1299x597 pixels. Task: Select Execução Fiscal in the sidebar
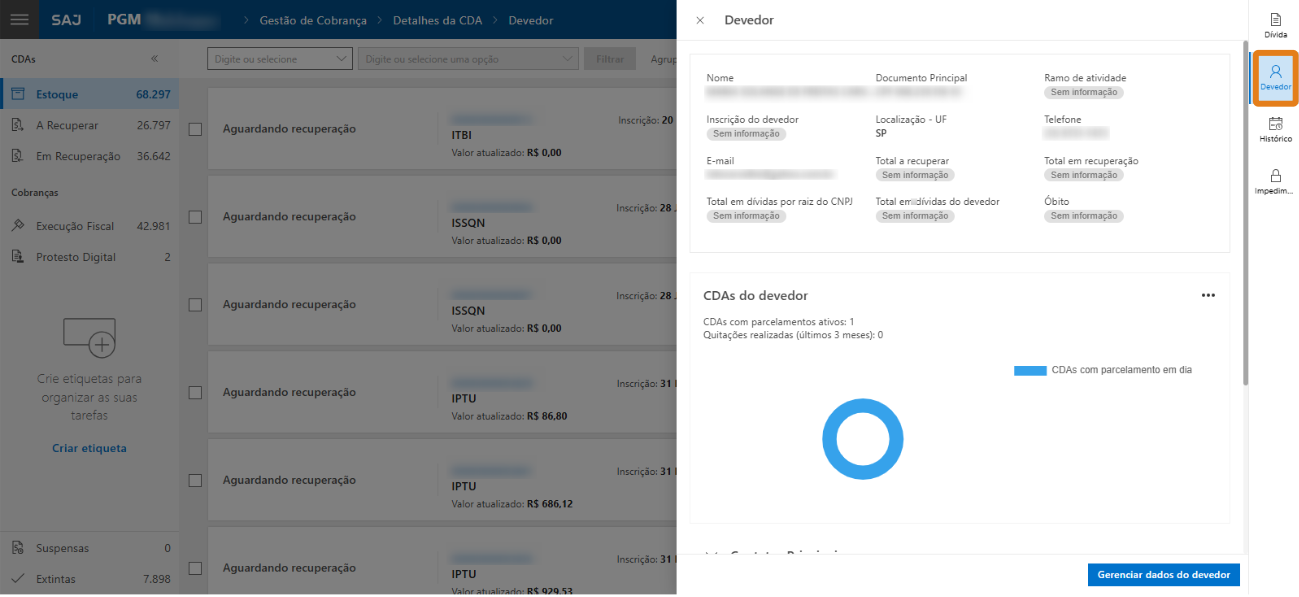[x=75, y=226]
